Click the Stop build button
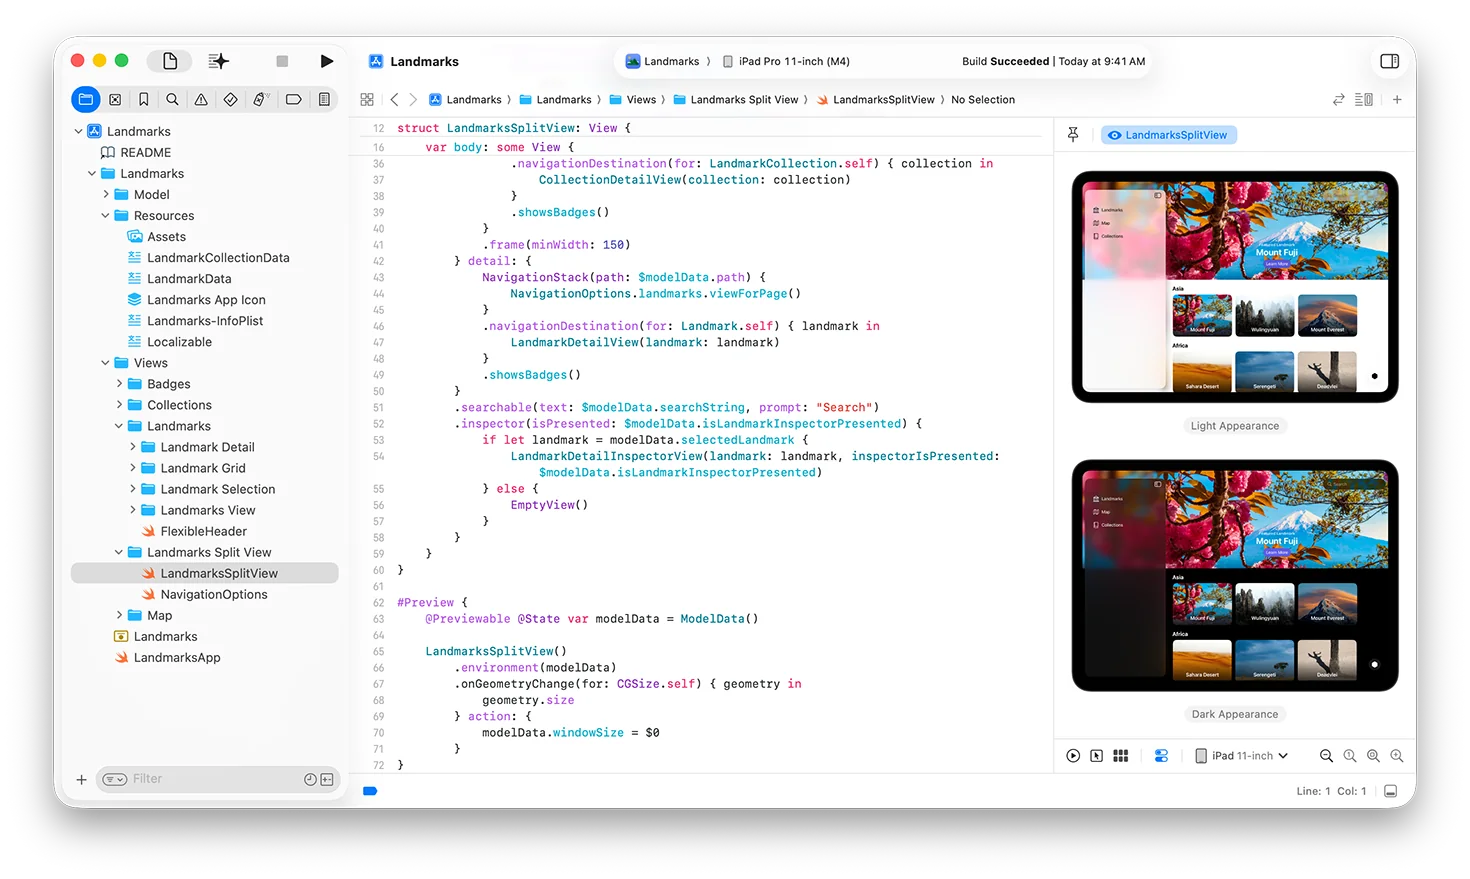The width and height of the screenshot is (1470, 879). tap(282, 61)
